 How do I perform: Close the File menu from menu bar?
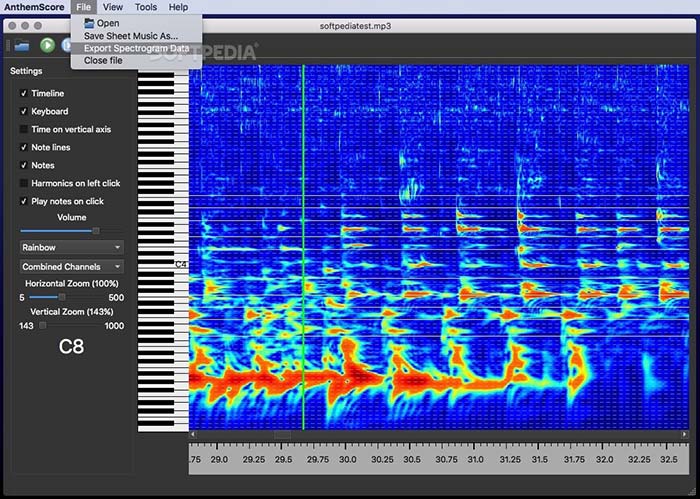83,7
